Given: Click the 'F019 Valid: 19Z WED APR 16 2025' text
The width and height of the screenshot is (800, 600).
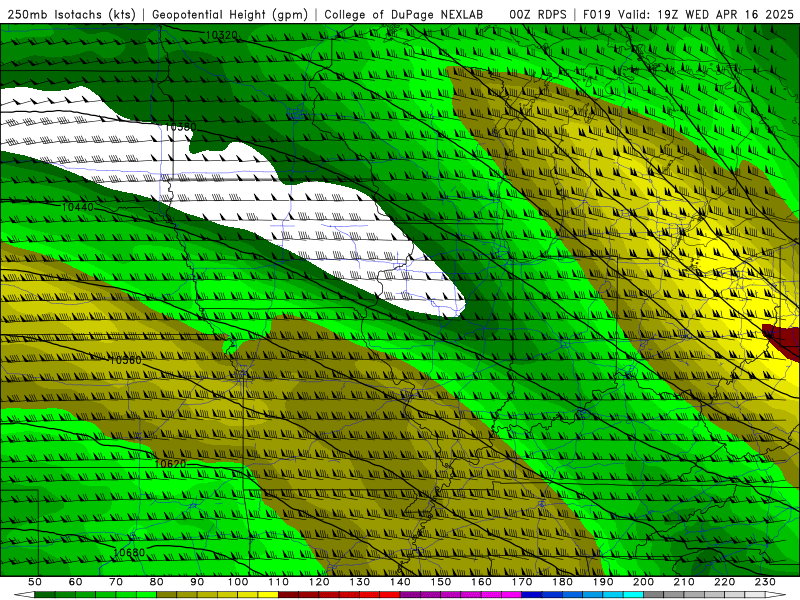Looking at the screenshot, I should [688, 15].
